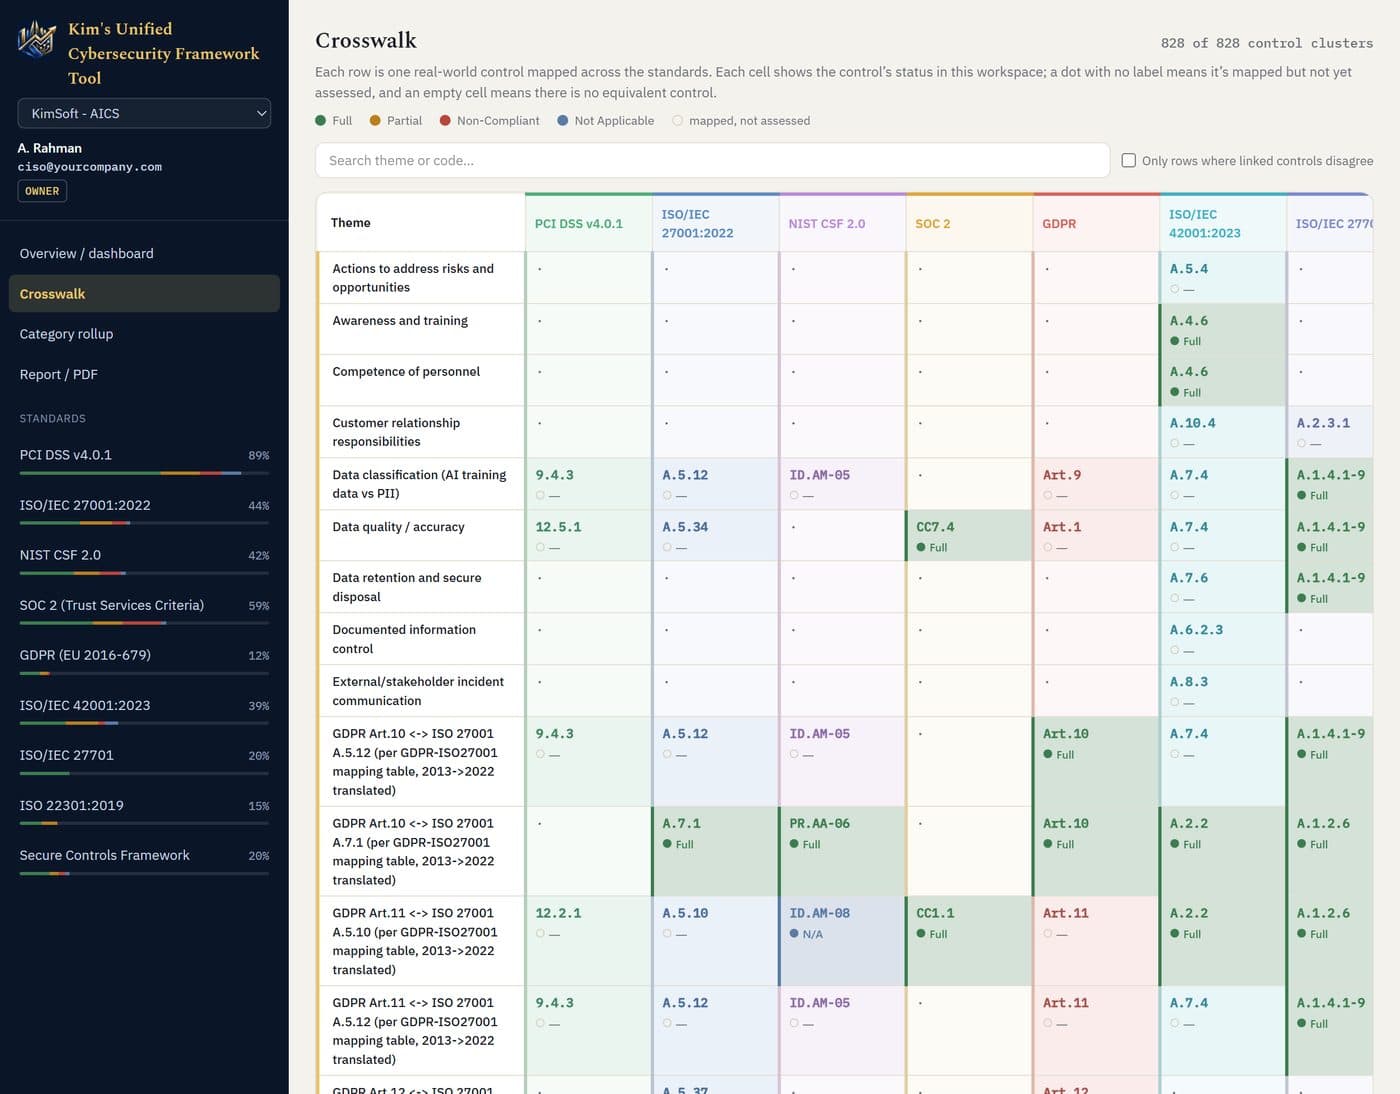The image size is (1400, 1094).
Task: Click the green Full legend dot
Action: pos(321,120)
